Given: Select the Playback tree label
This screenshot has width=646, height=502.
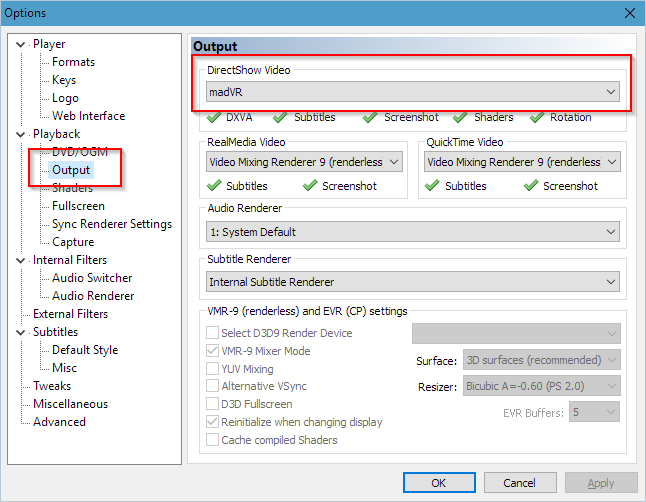Looking at the screenshot, I should 56,134.
